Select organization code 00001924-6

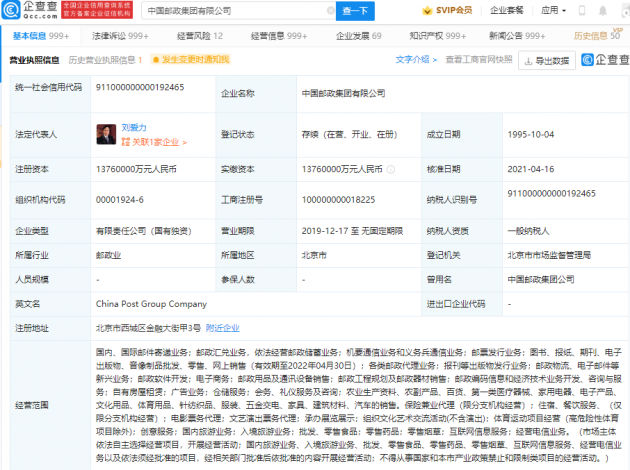120,200
